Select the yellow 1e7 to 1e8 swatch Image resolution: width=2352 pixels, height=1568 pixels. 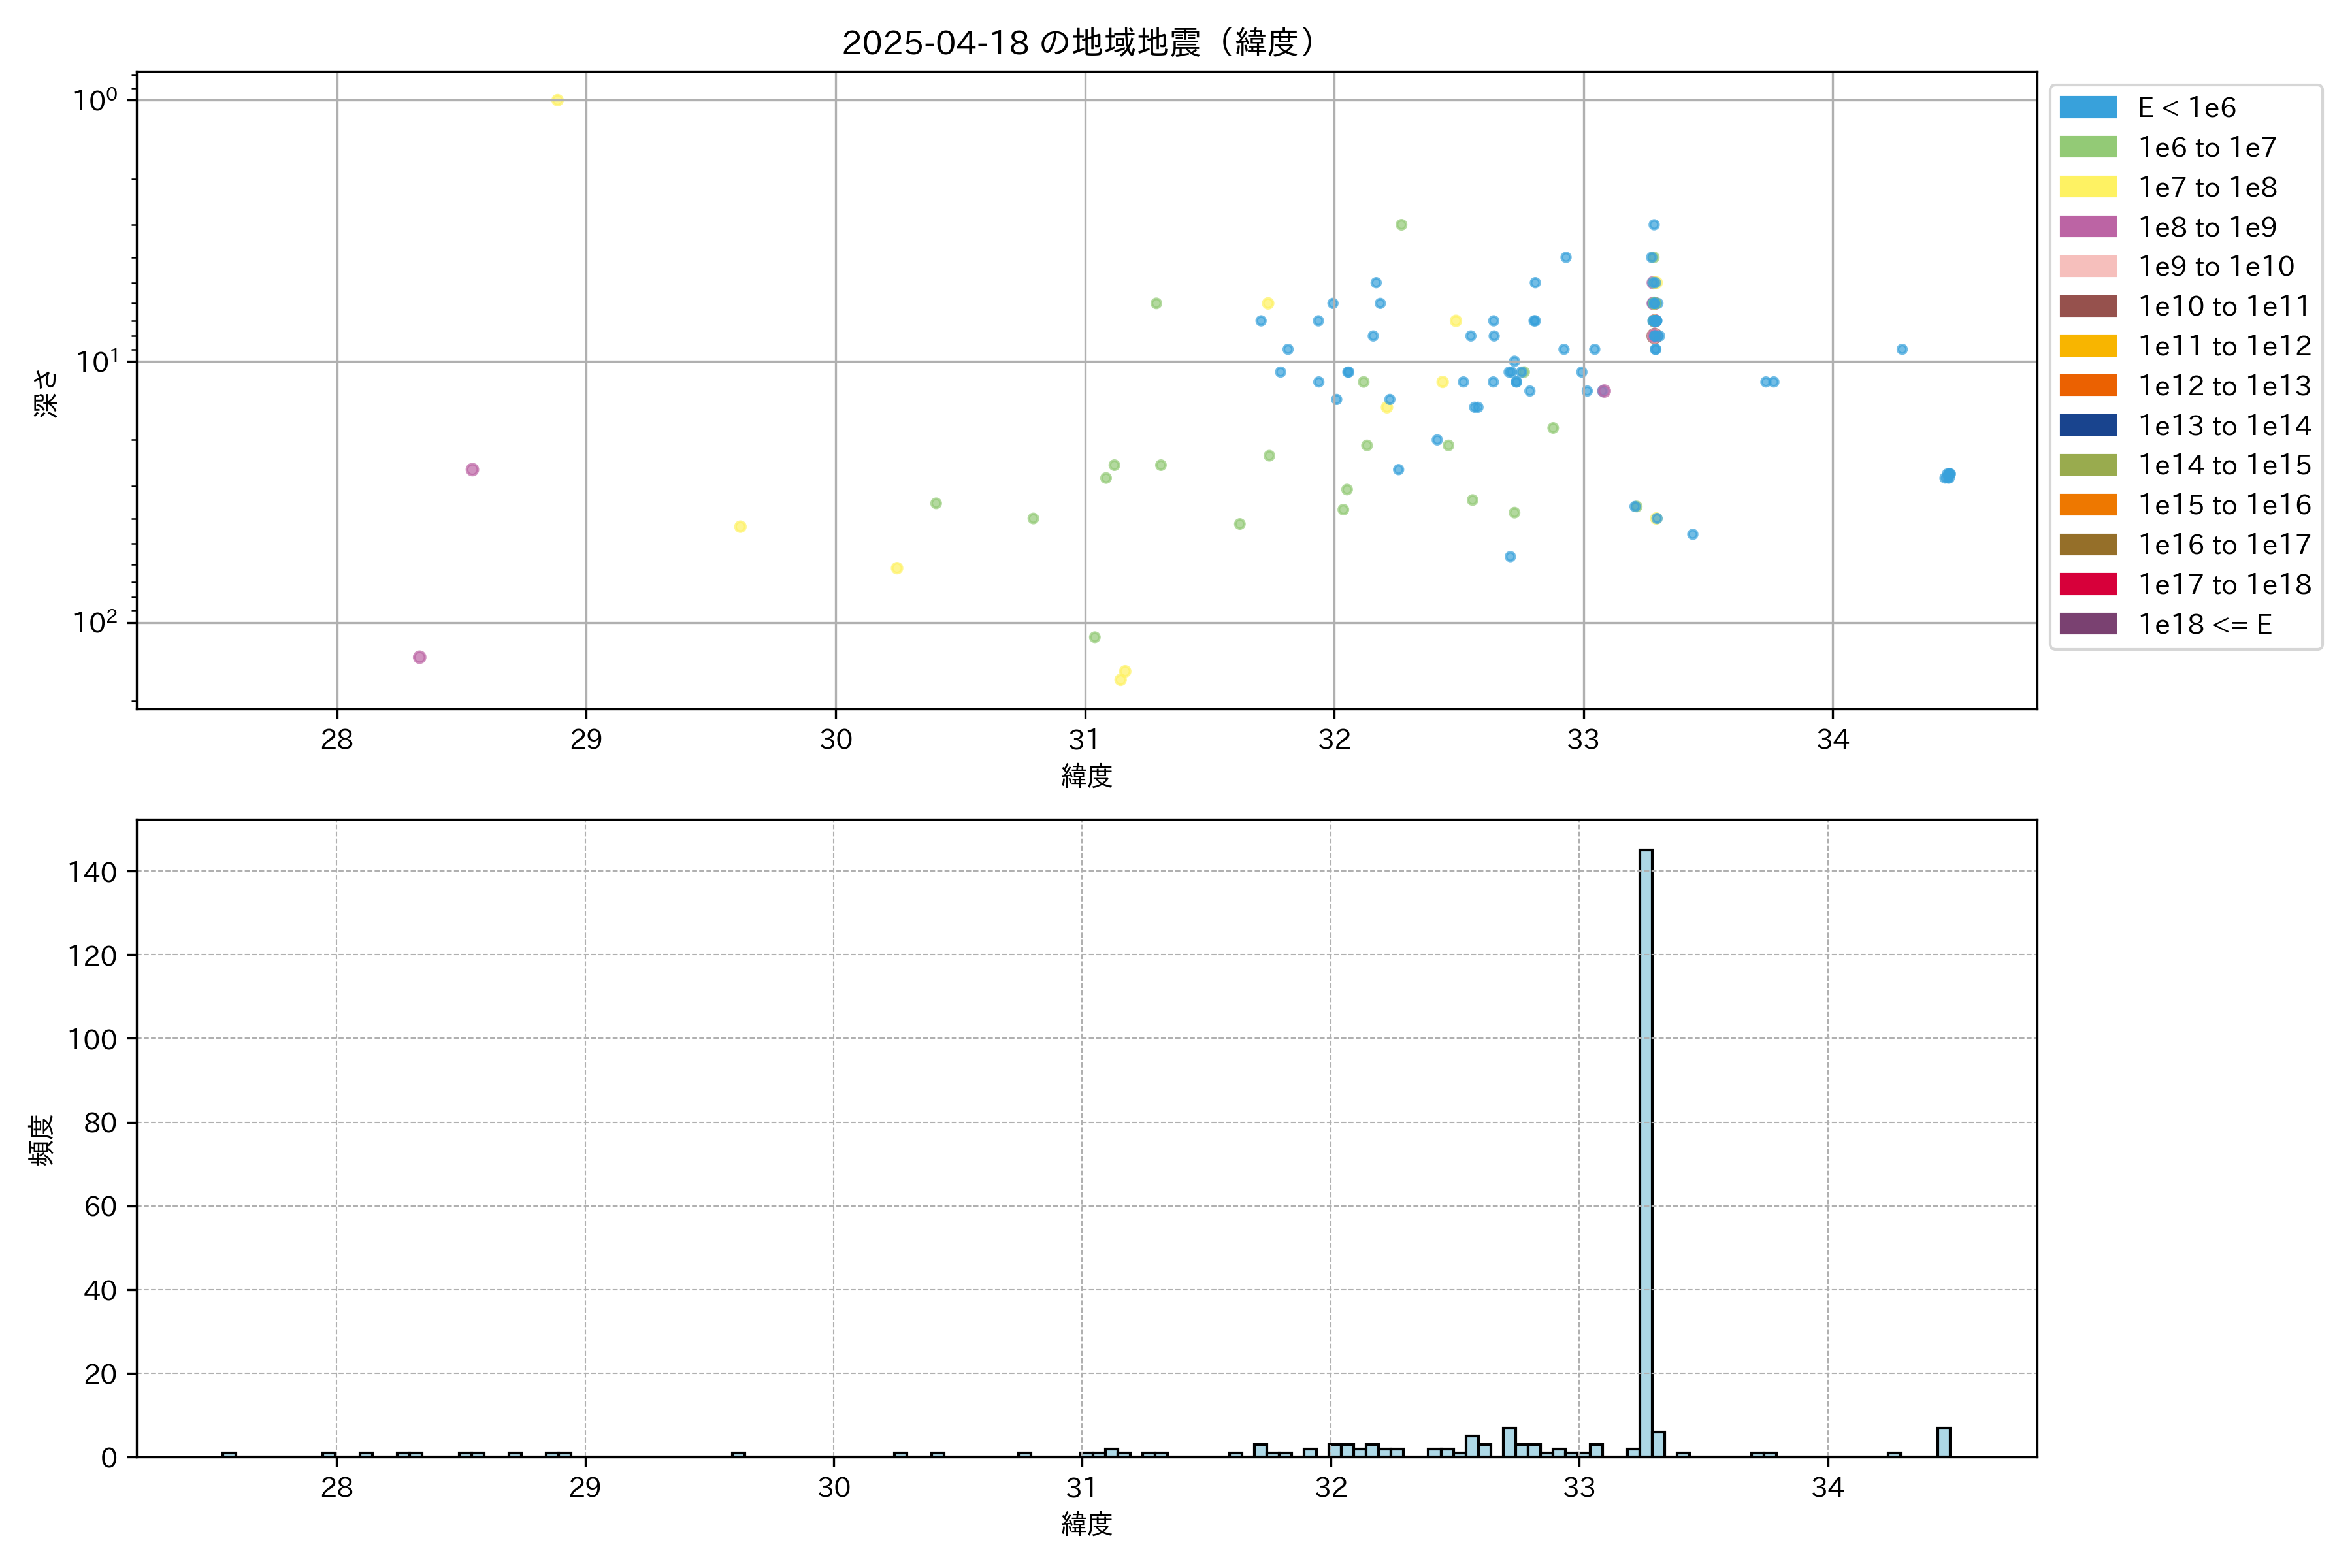(2087, 187)
